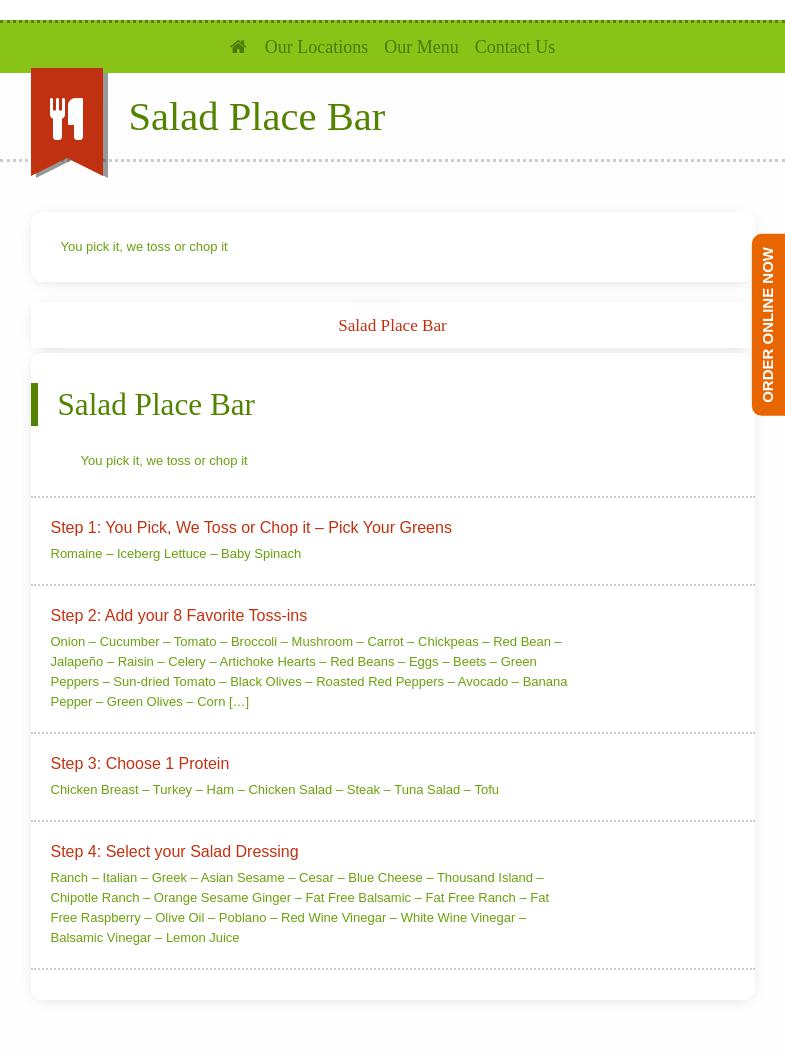Open Step 1 Pick Your Greens heading
This screenshot has width=785, height=1054.
tap(251, 528)
